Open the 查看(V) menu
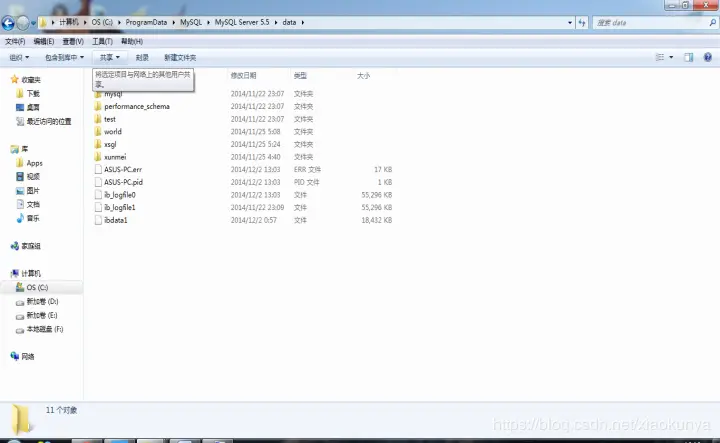Image resolution: width=720 pixels, height=443 pixels. coord(73,41)
